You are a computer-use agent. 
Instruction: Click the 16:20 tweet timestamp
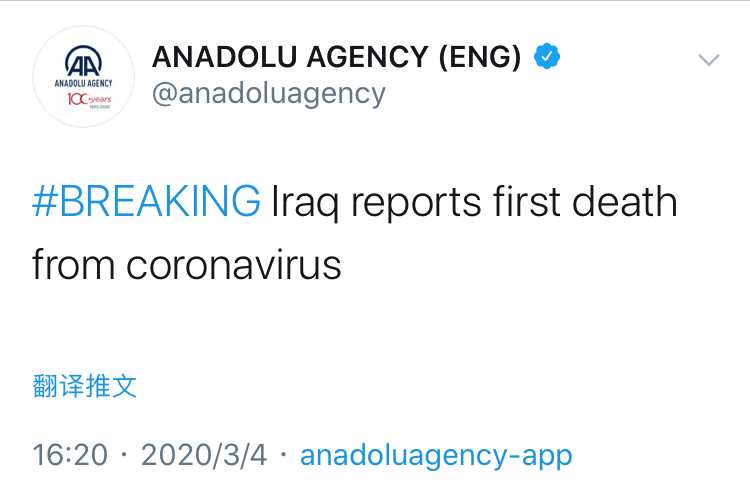70,455
